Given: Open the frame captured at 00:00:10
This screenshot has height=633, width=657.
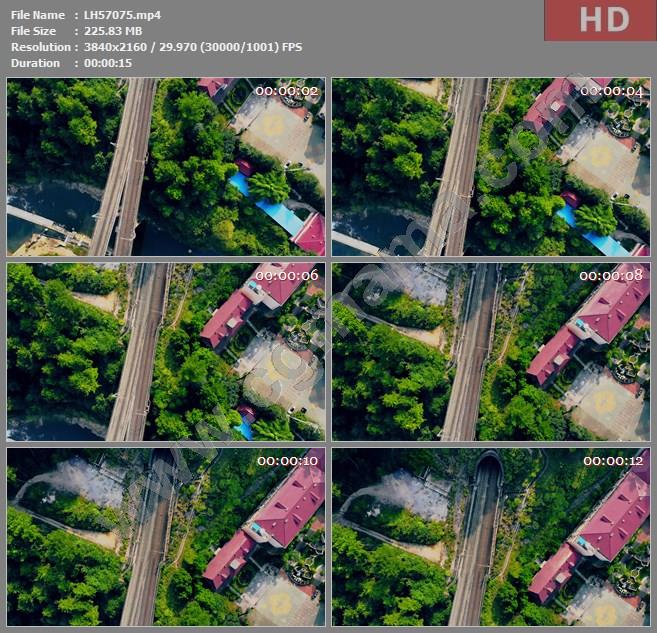Looking at the screenshot, I should tap(165, 536).
